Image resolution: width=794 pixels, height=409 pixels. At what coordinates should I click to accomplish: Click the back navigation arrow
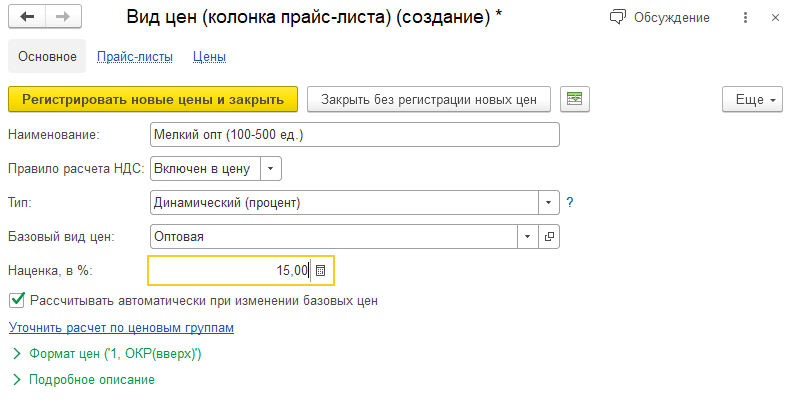click(x=27, y=18)
